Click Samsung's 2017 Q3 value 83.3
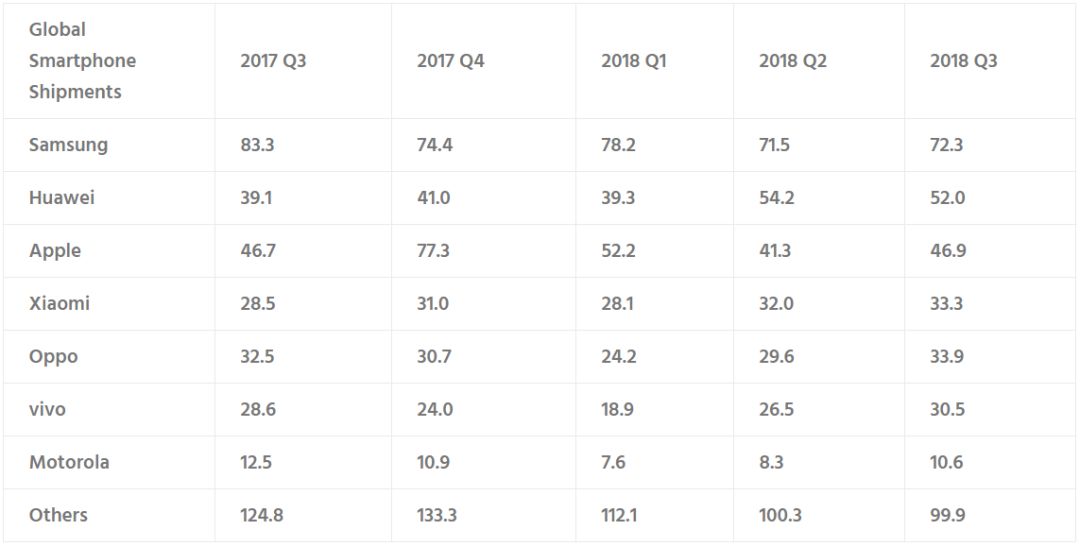 coord(257,145)
